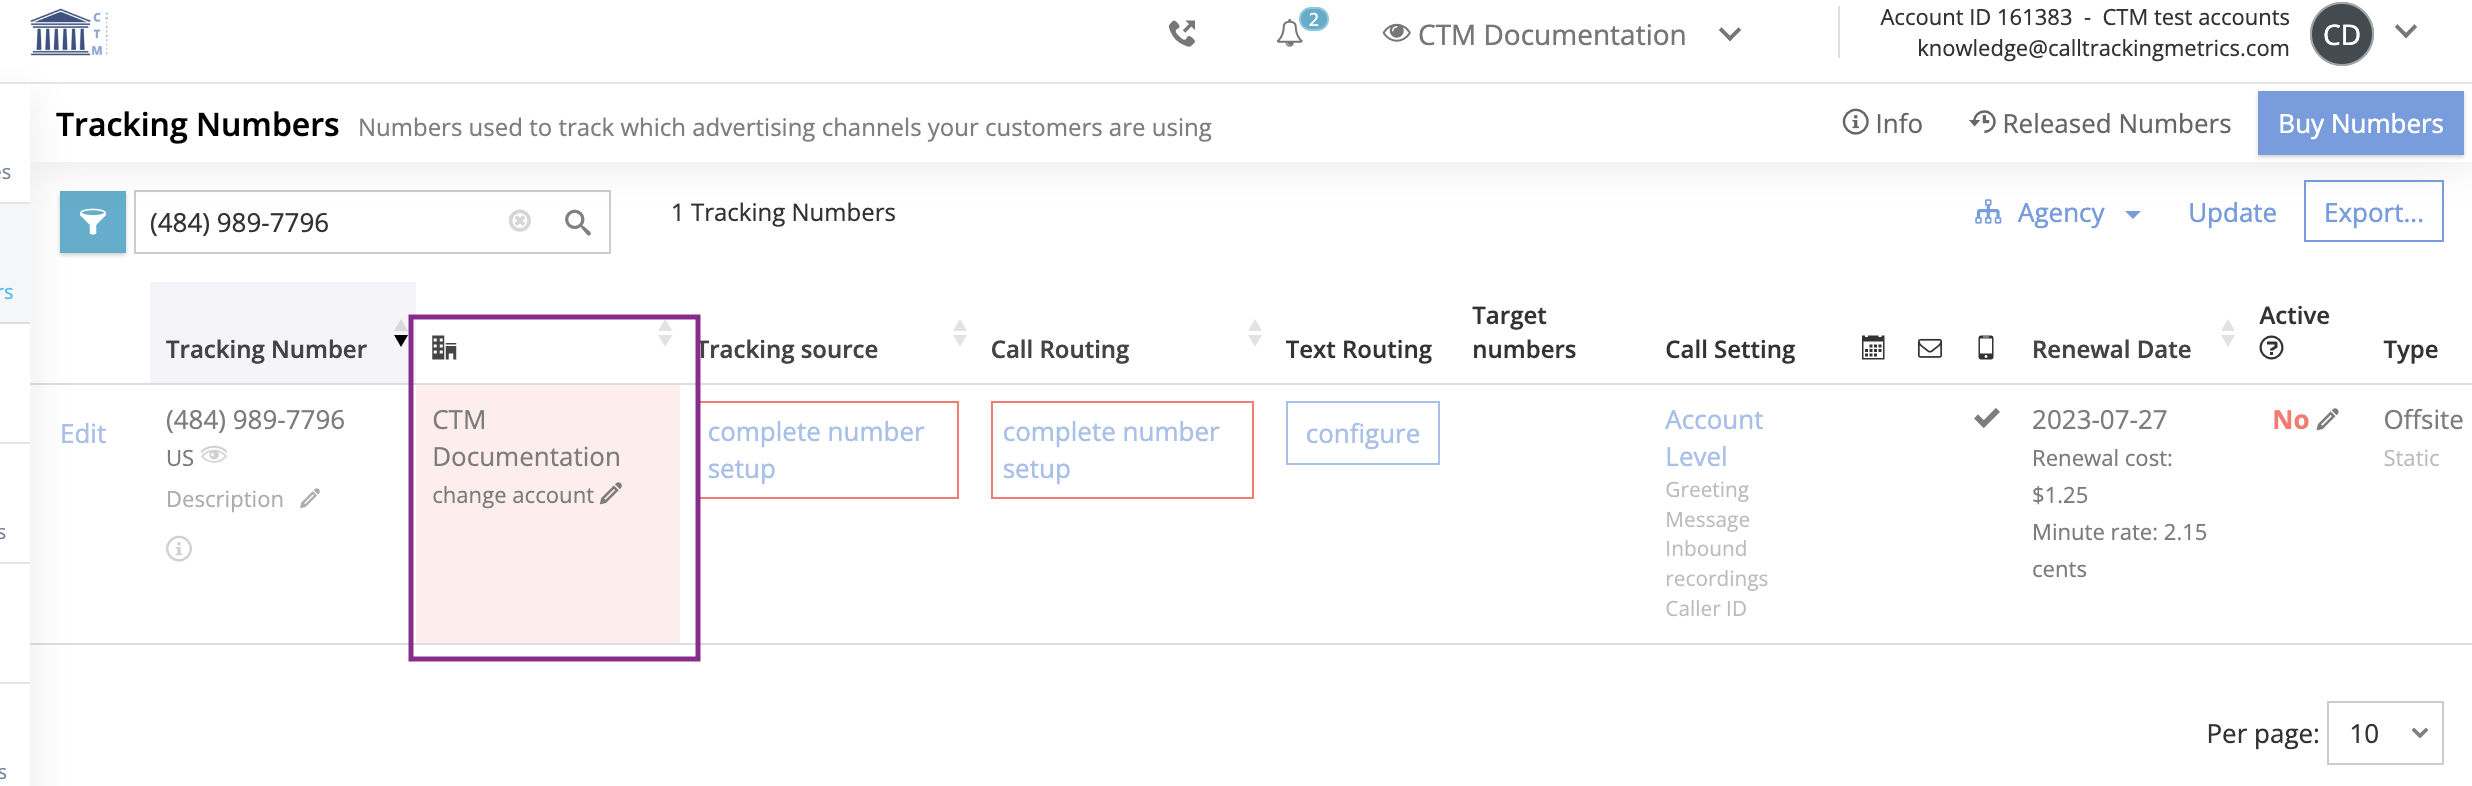
Task: Open the Released Numbers link
Action: click(x=2100, y=124)
